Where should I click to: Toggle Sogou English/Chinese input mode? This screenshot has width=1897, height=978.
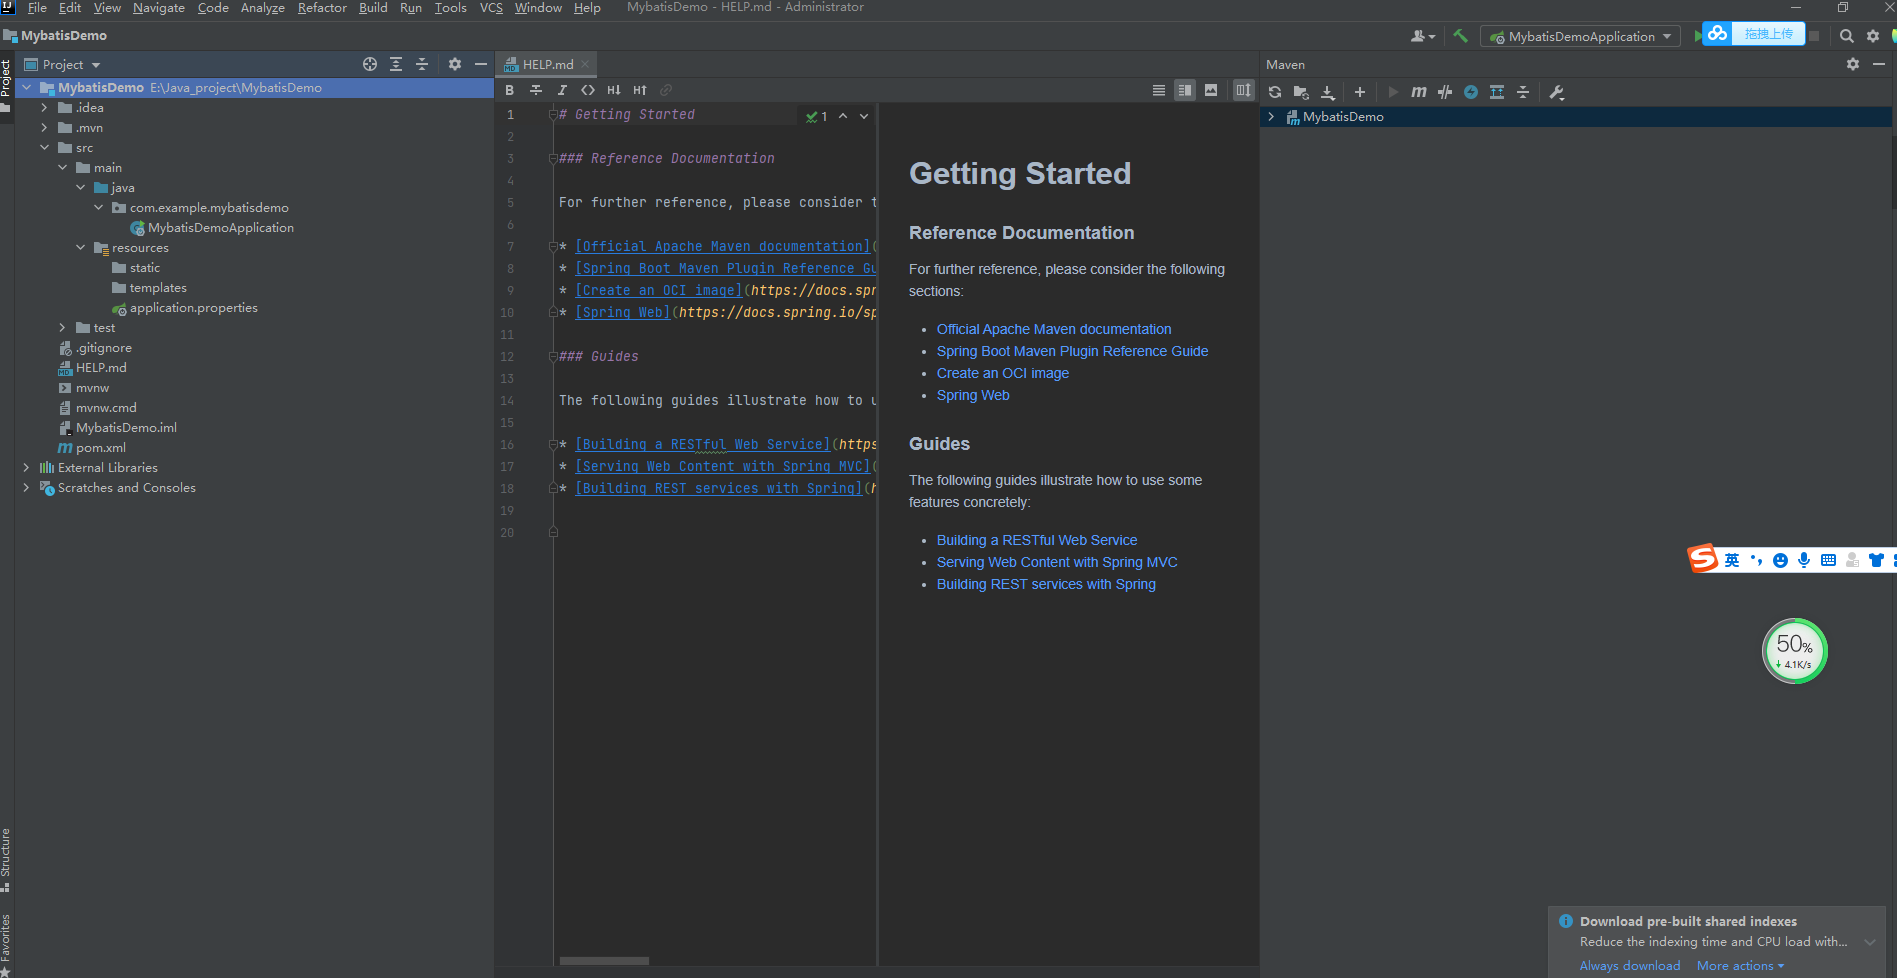tap(1732, 560)
